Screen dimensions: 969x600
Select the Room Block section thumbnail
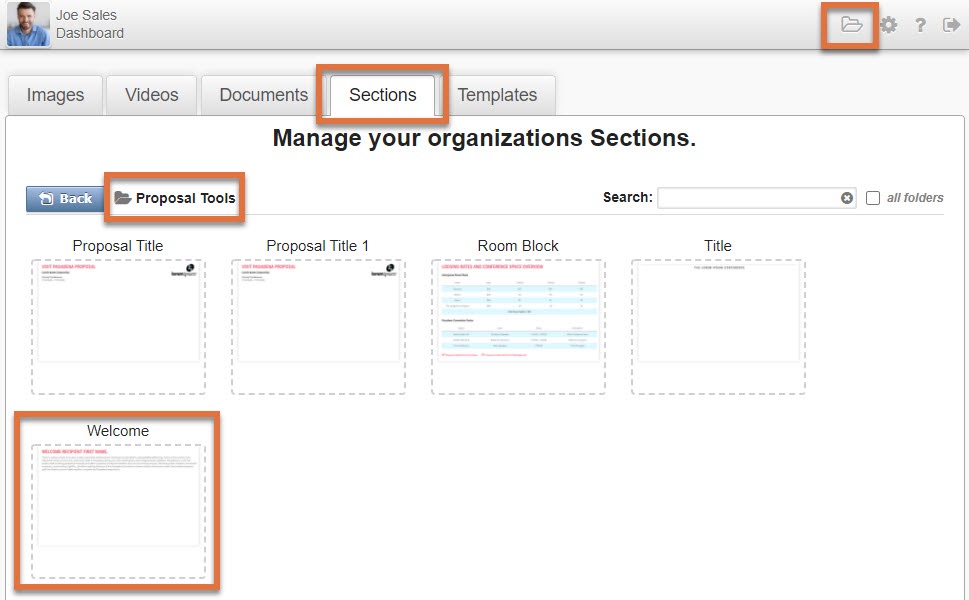pos(518,326)
